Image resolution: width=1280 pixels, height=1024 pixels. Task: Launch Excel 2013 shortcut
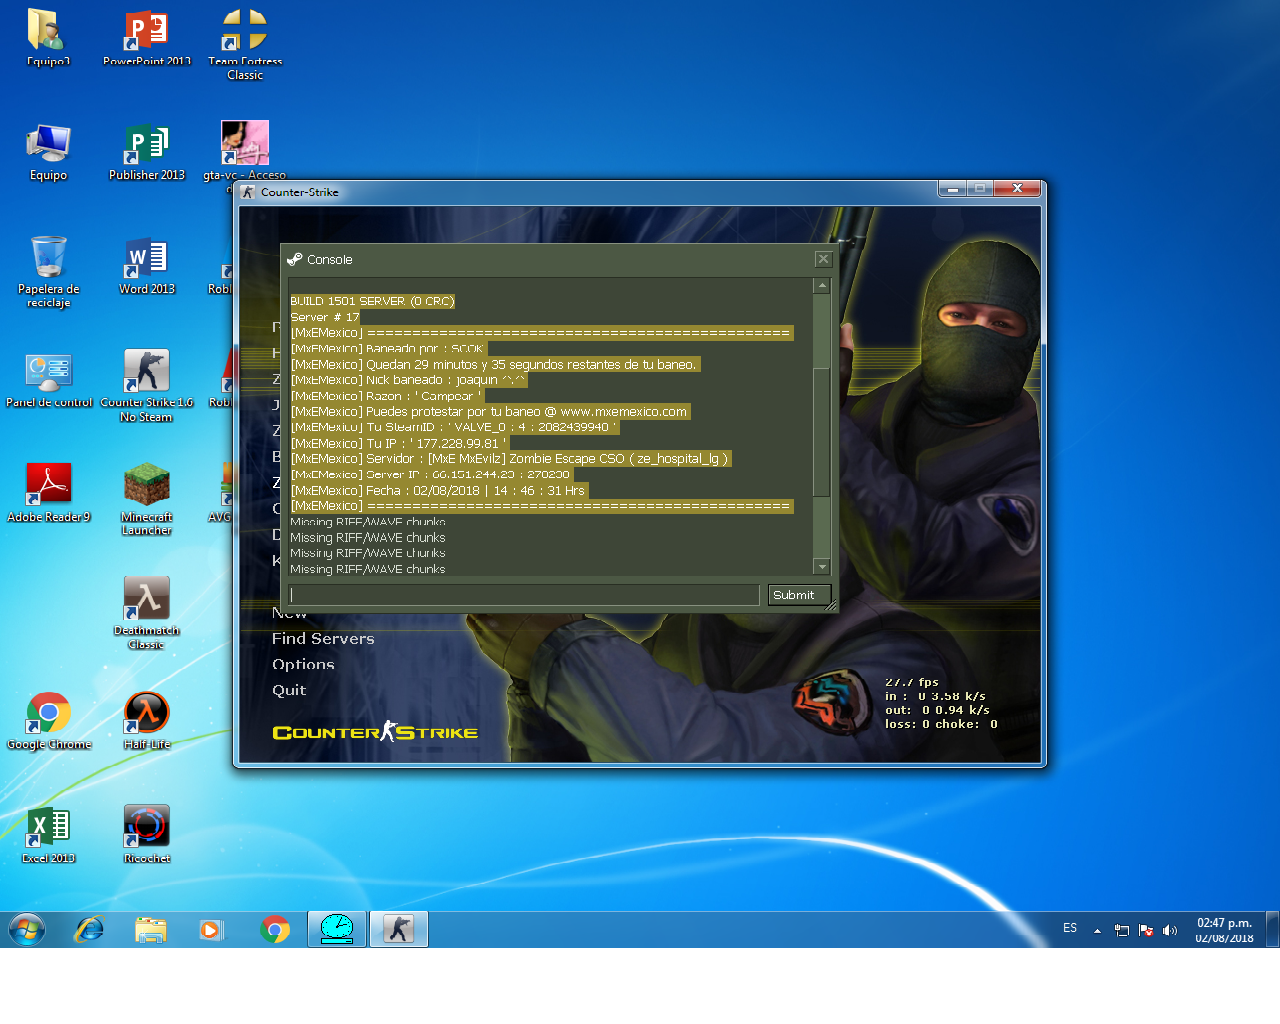48,835
